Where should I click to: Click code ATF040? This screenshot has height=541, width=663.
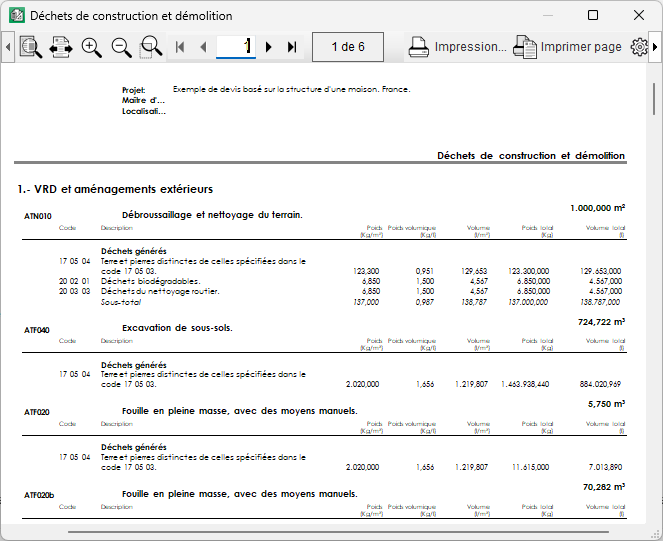(37, 330)
